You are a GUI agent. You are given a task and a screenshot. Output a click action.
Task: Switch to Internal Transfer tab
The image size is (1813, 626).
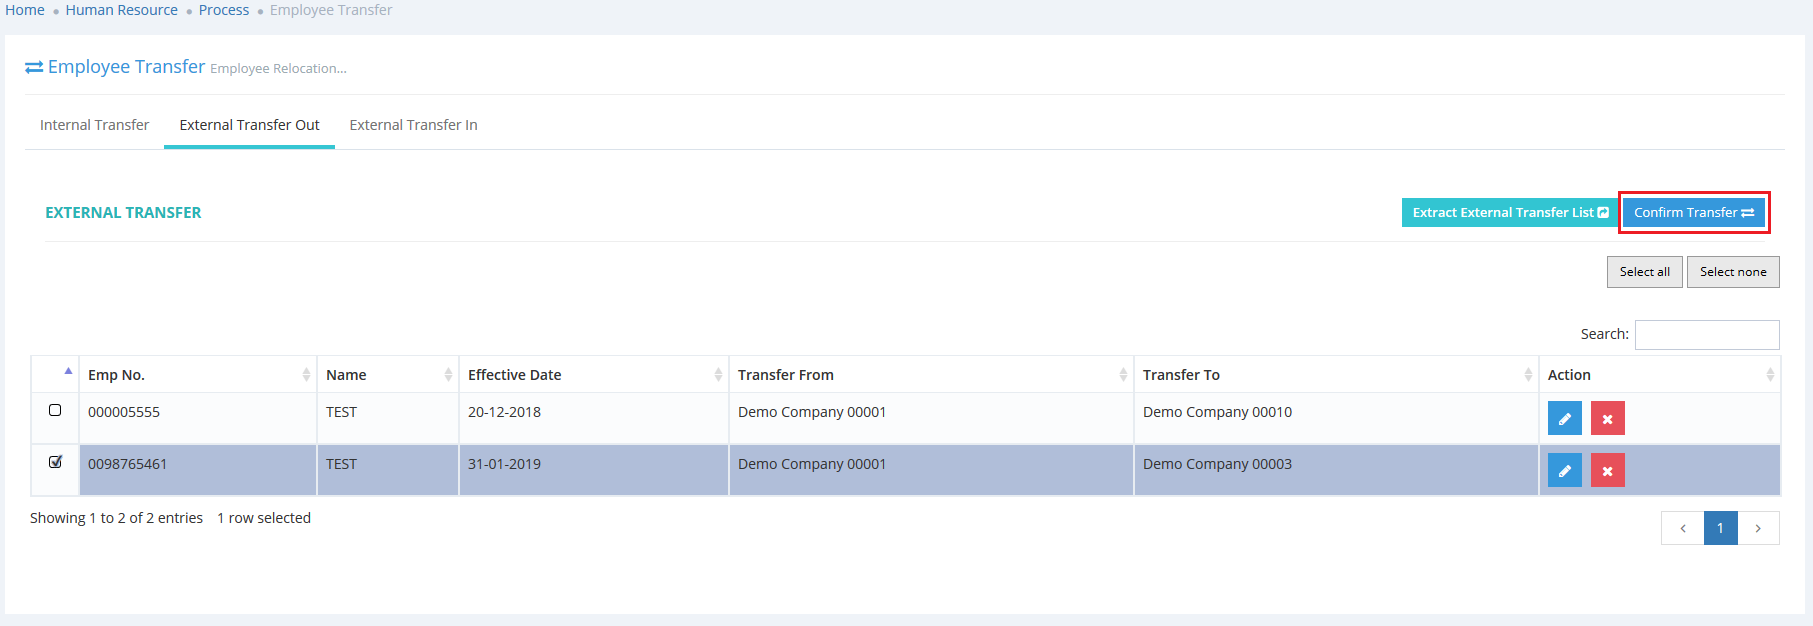pyautogui.click(x=94, y=125)
